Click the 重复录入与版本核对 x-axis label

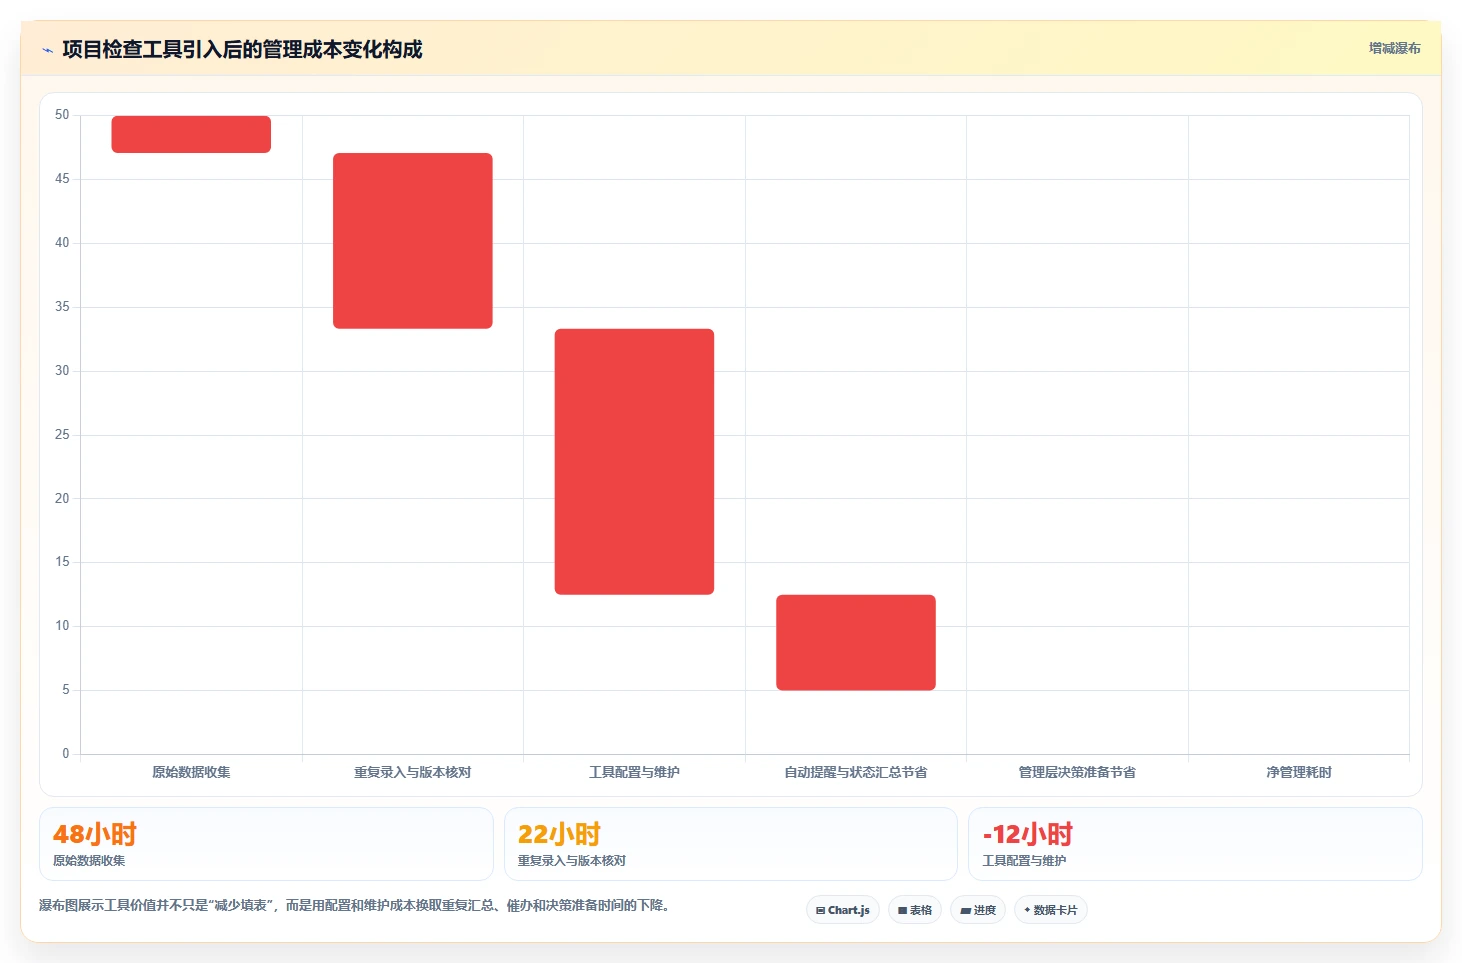pyautogui.click(x=413, y=772)
